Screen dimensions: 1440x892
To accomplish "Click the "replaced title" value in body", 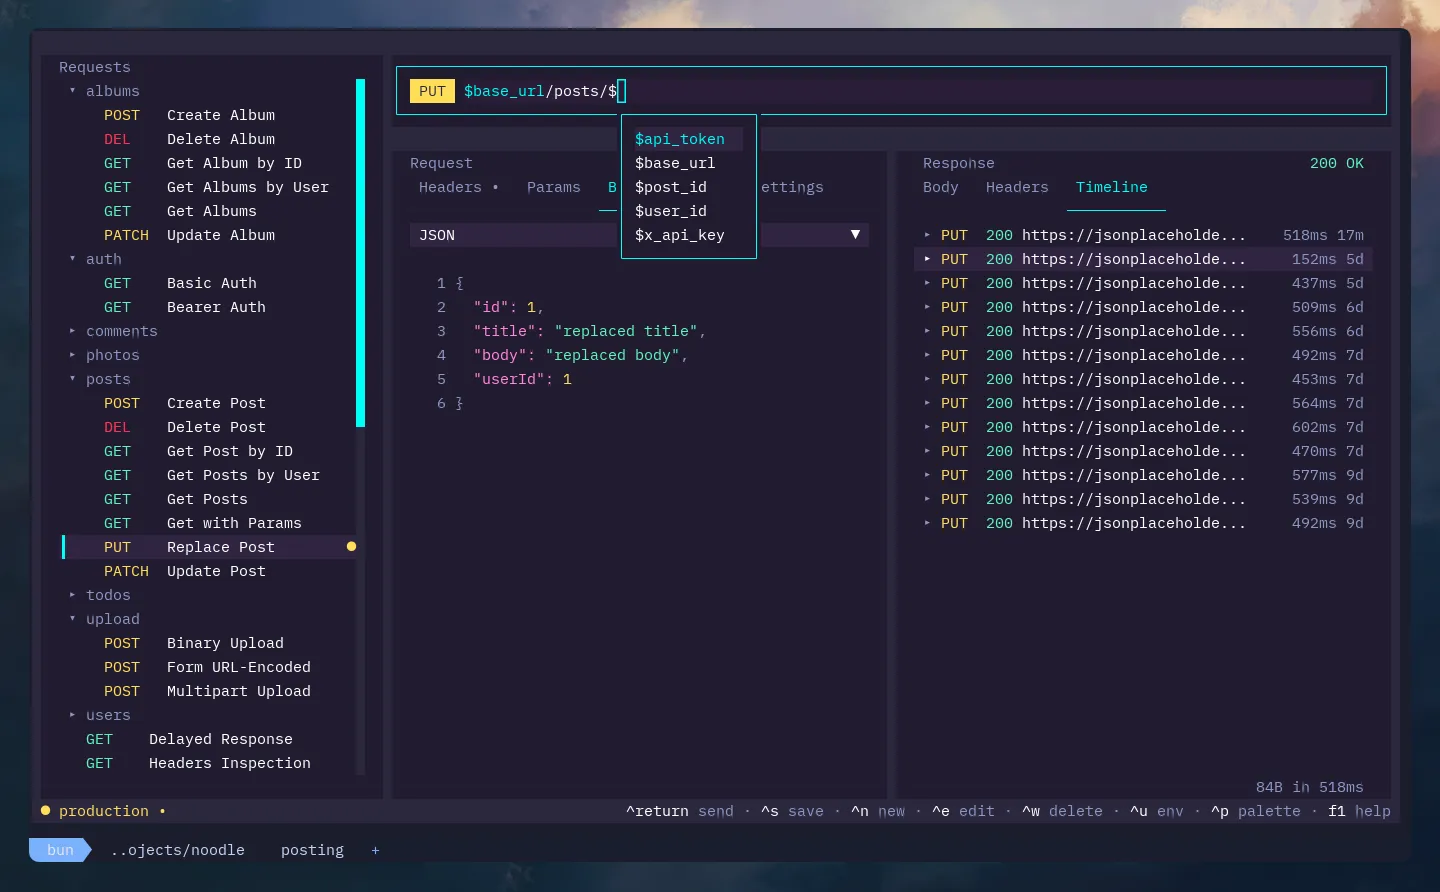I will point(626,331).
